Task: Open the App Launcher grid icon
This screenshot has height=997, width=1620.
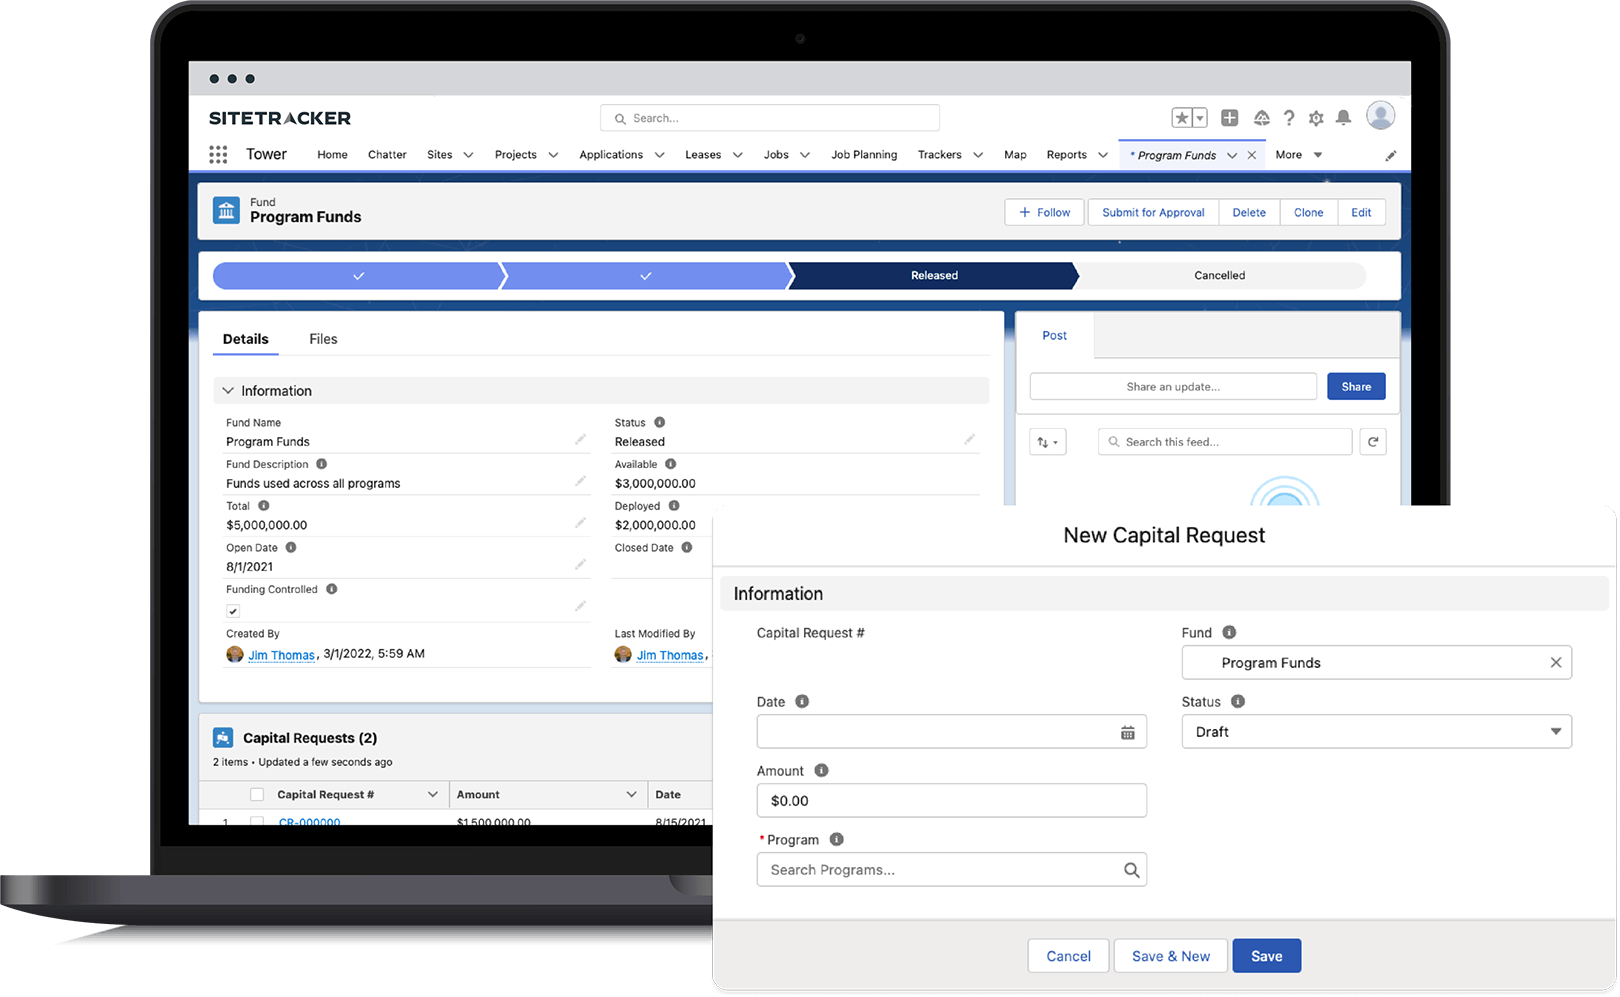Action: [218, 154]
